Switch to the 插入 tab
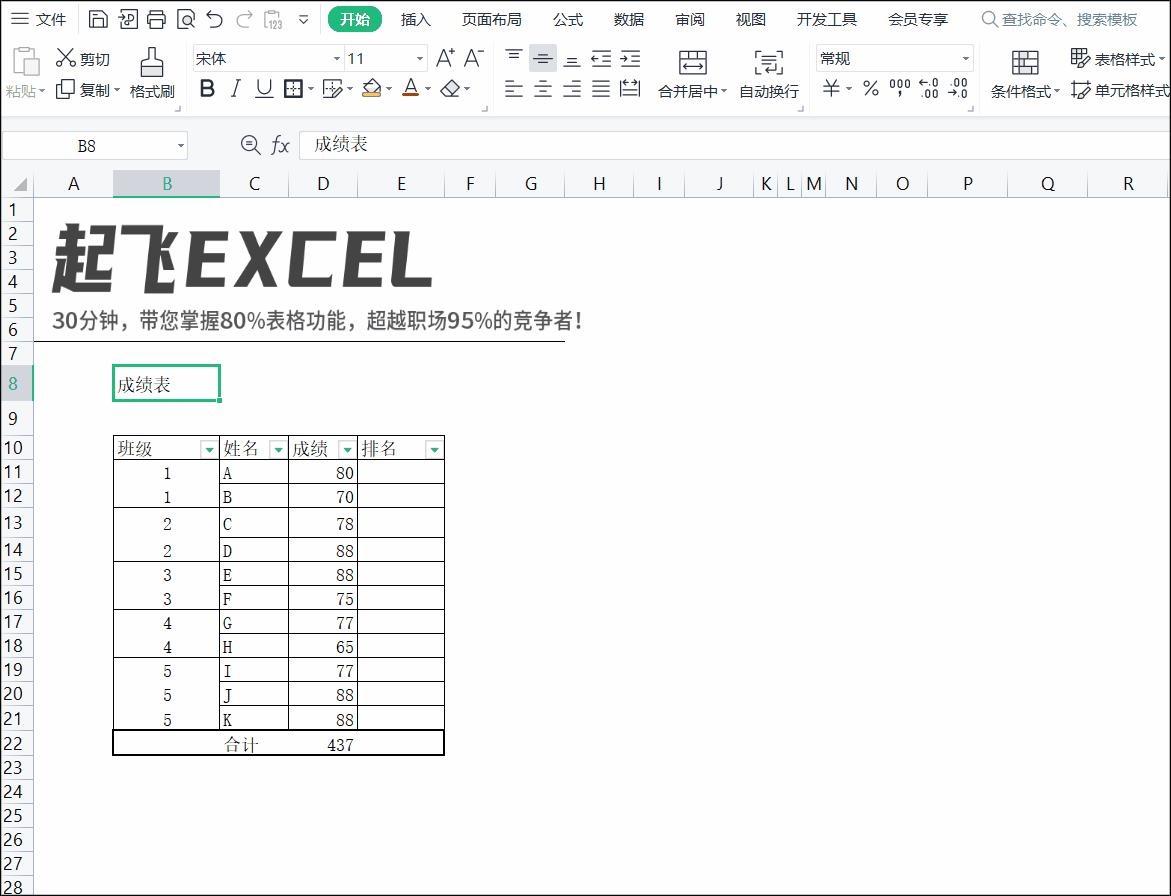 pyautogui.click(x=415, y=19)
